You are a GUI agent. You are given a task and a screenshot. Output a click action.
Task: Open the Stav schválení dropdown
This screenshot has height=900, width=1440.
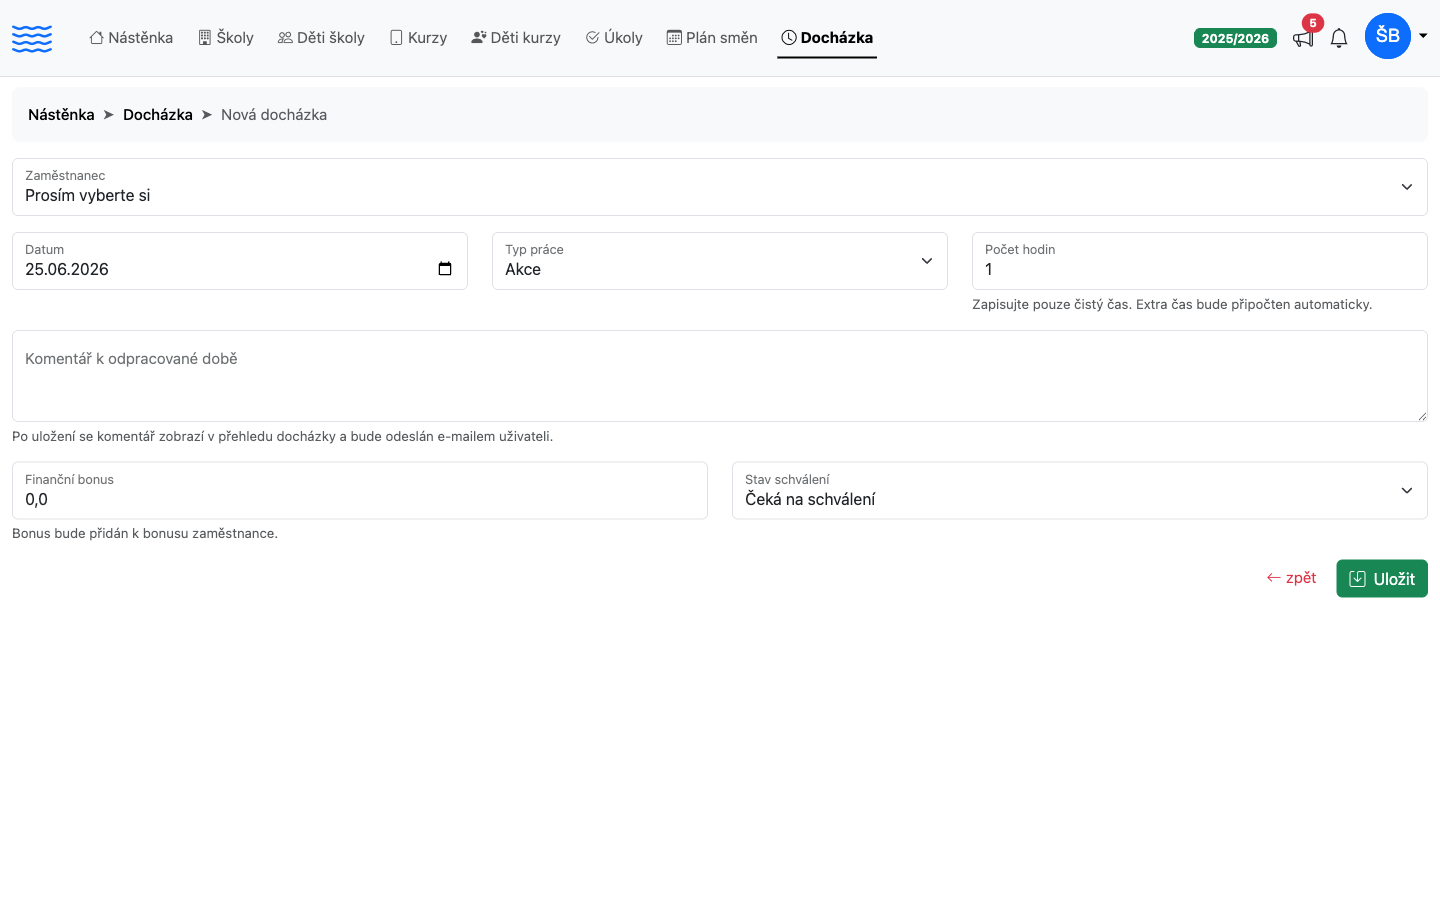[x=1080, y=491]
